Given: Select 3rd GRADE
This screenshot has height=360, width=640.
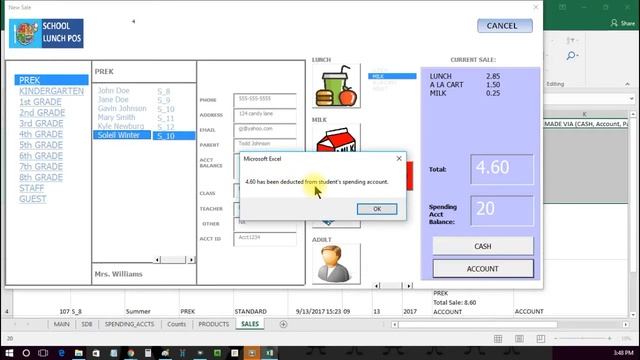Looking at the screenshot, I should pyautogui.click(x=41, y=123).
